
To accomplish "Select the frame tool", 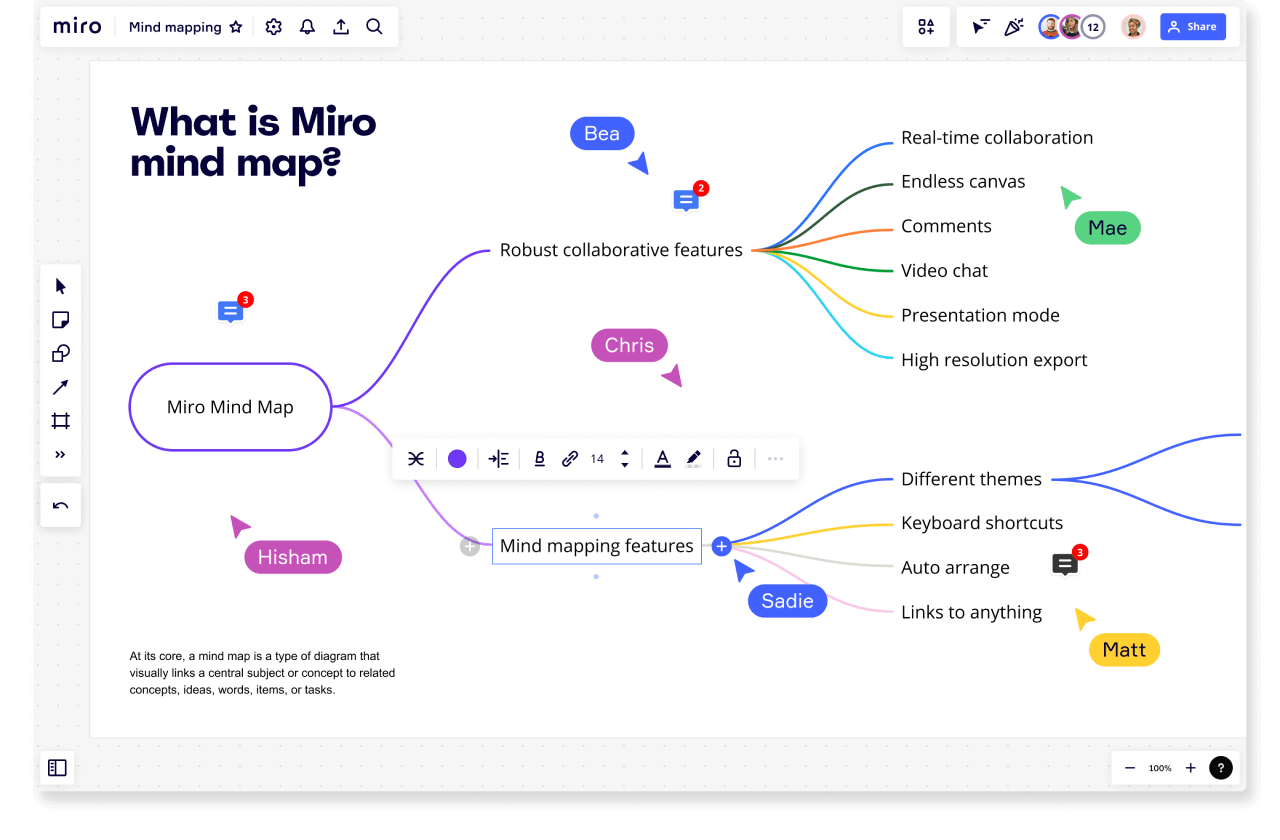I will (x=60, y=421).
